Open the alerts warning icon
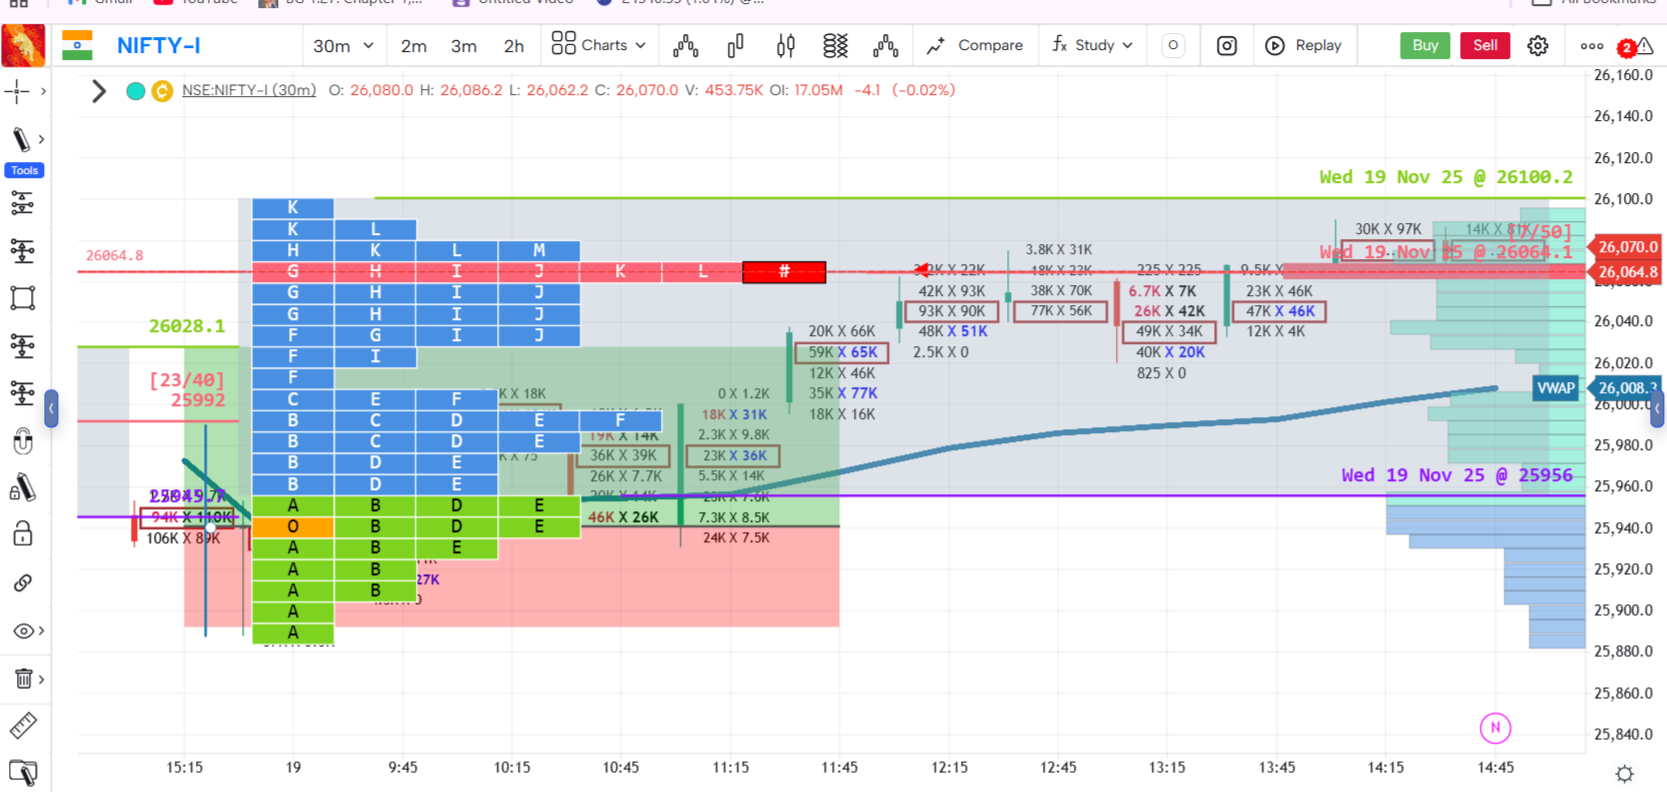The width and height of the screenshot is (1667, 792). pyautogui.click(x=1644, y=46)
